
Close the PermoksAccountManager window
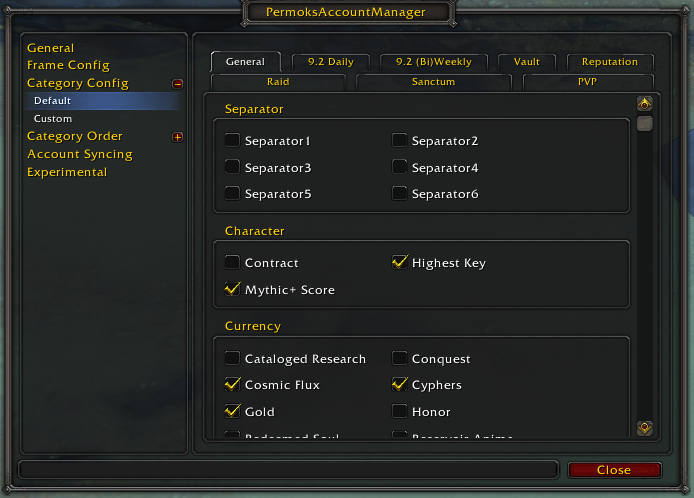point(614,470)
